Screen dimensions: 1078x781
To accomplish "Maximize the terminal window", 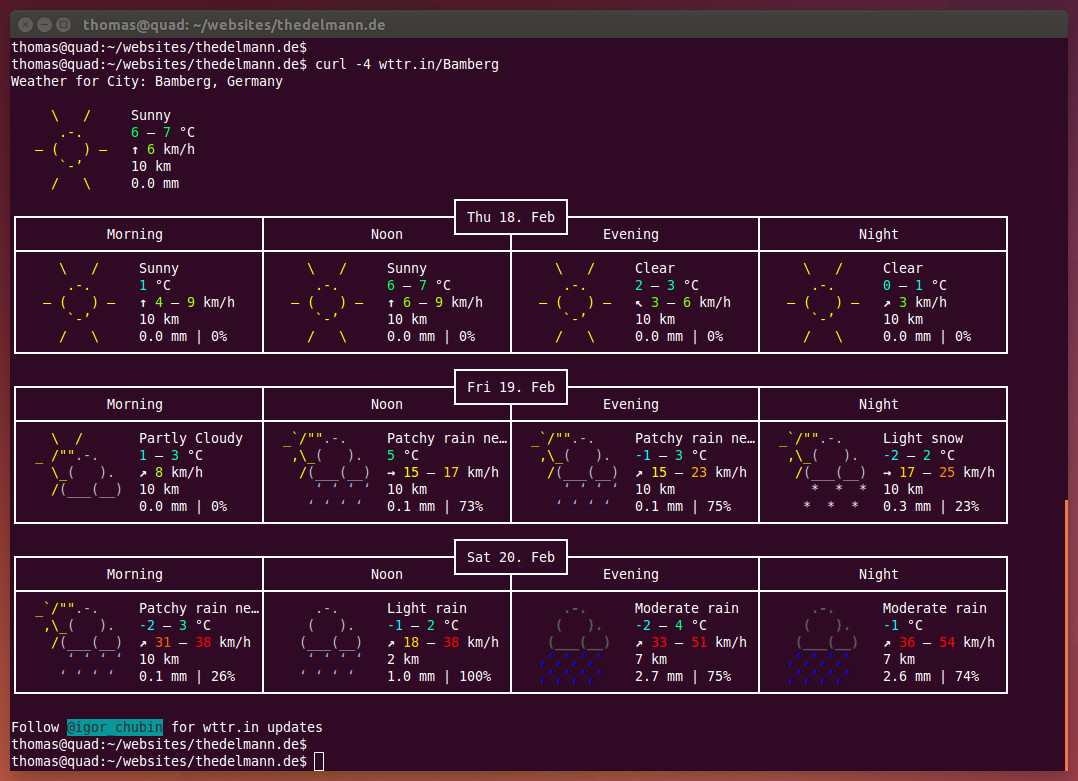I will [x=63, y=25].
